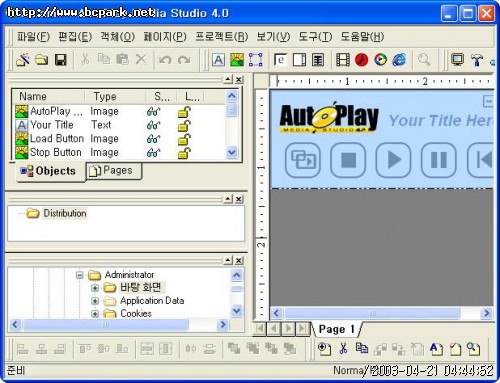Insert a Media Player object icon
This screenshot has height=383, width=500.
[x=380, y=60]
